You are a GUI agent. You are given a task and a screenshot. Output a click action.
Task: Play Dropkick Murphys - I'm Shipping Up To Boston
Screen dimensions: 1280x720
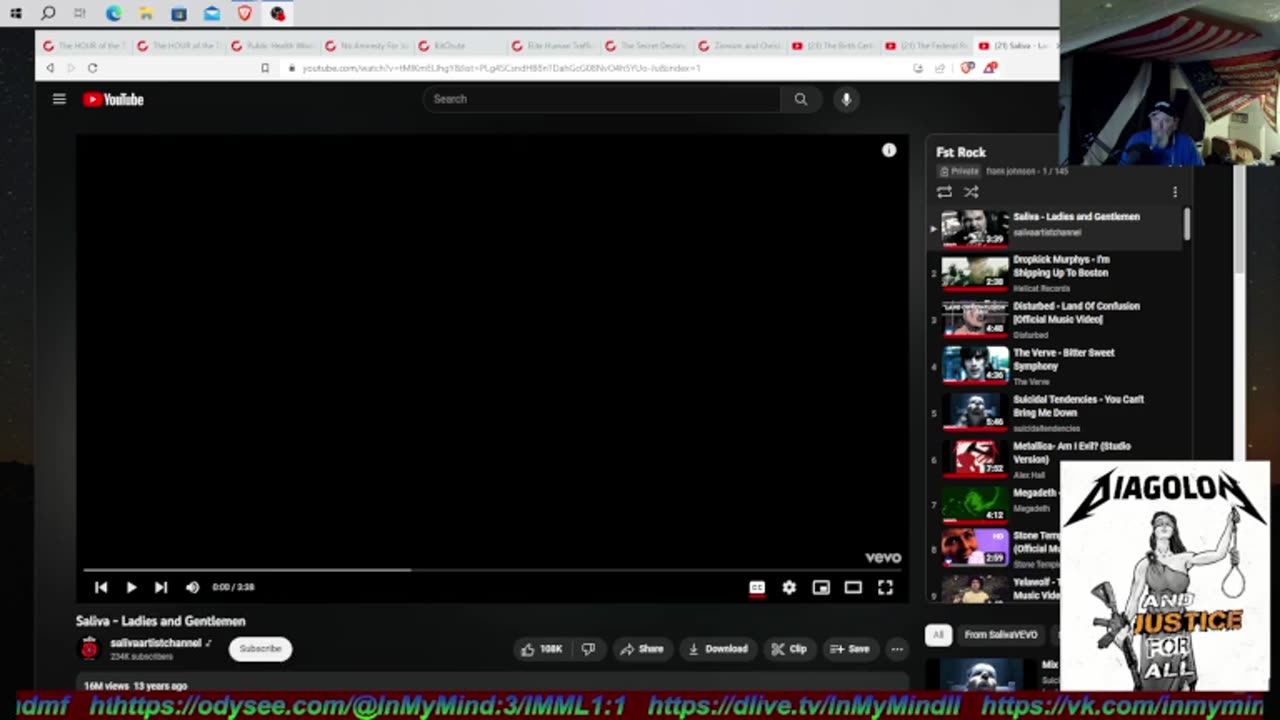click(1055, 272)
